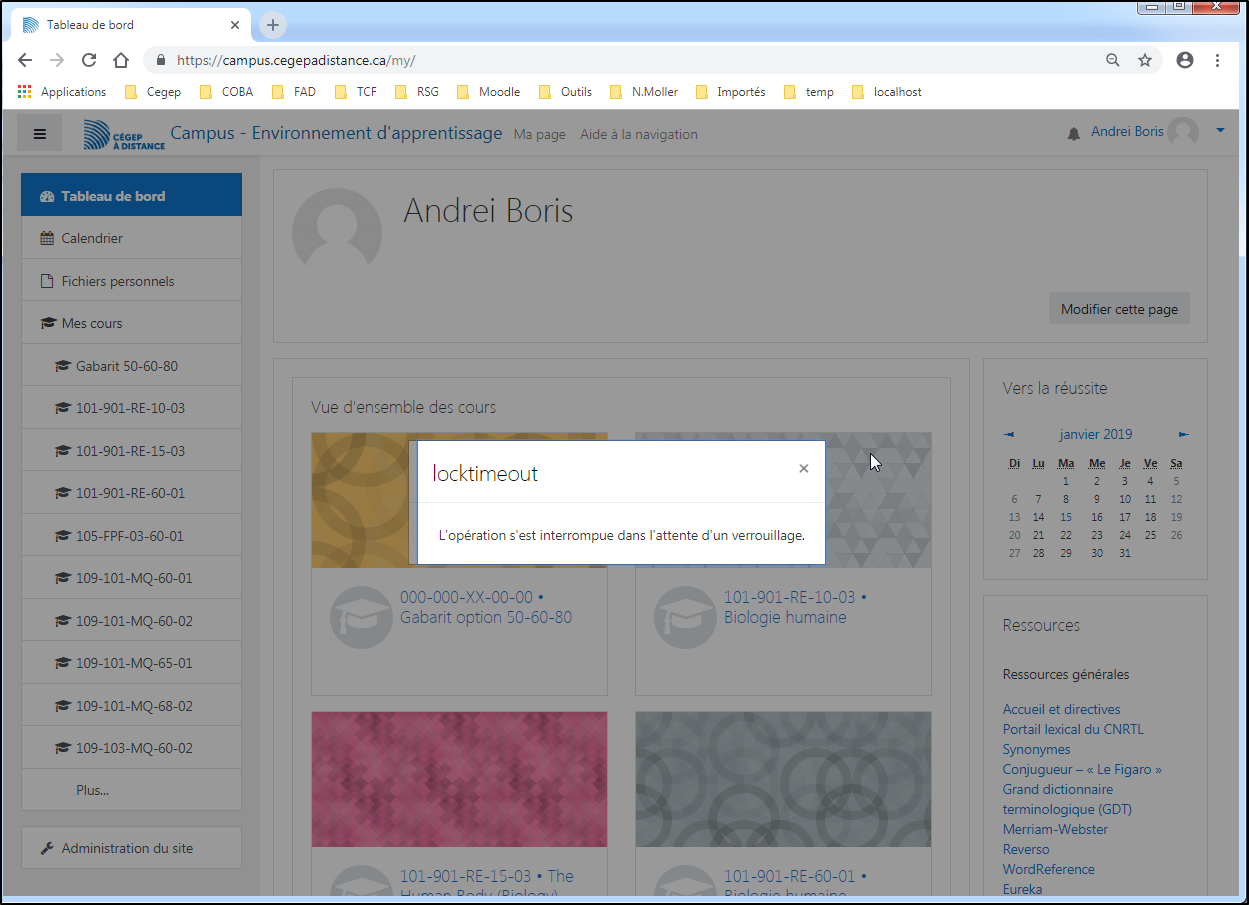Click the Cégep à distance logo

click(124, 134)
